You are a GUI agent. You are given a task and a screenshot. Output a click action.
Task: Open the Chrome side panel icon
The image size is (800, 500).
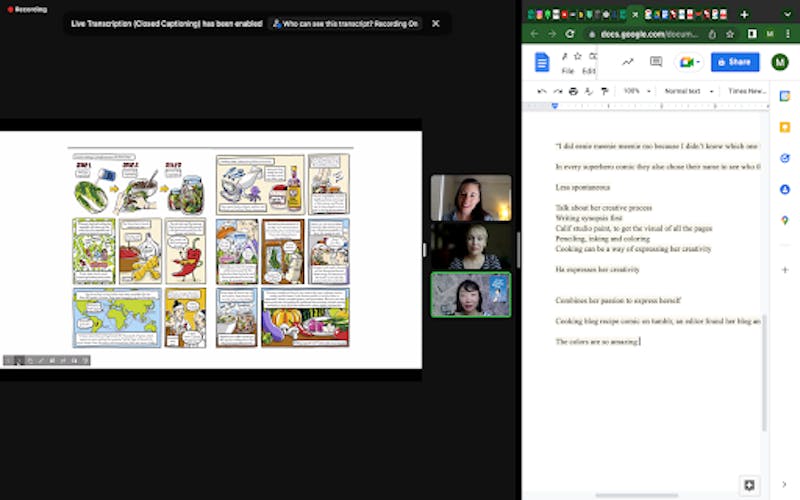coord(752,34)
